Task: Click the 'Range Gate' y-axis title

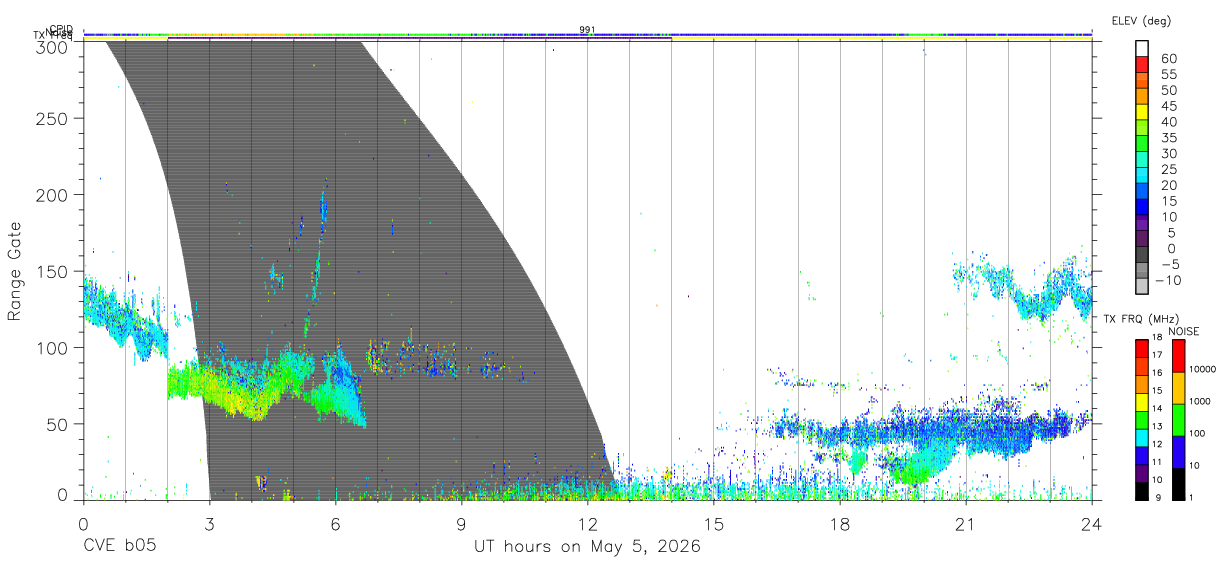Action: click(15, 271)
